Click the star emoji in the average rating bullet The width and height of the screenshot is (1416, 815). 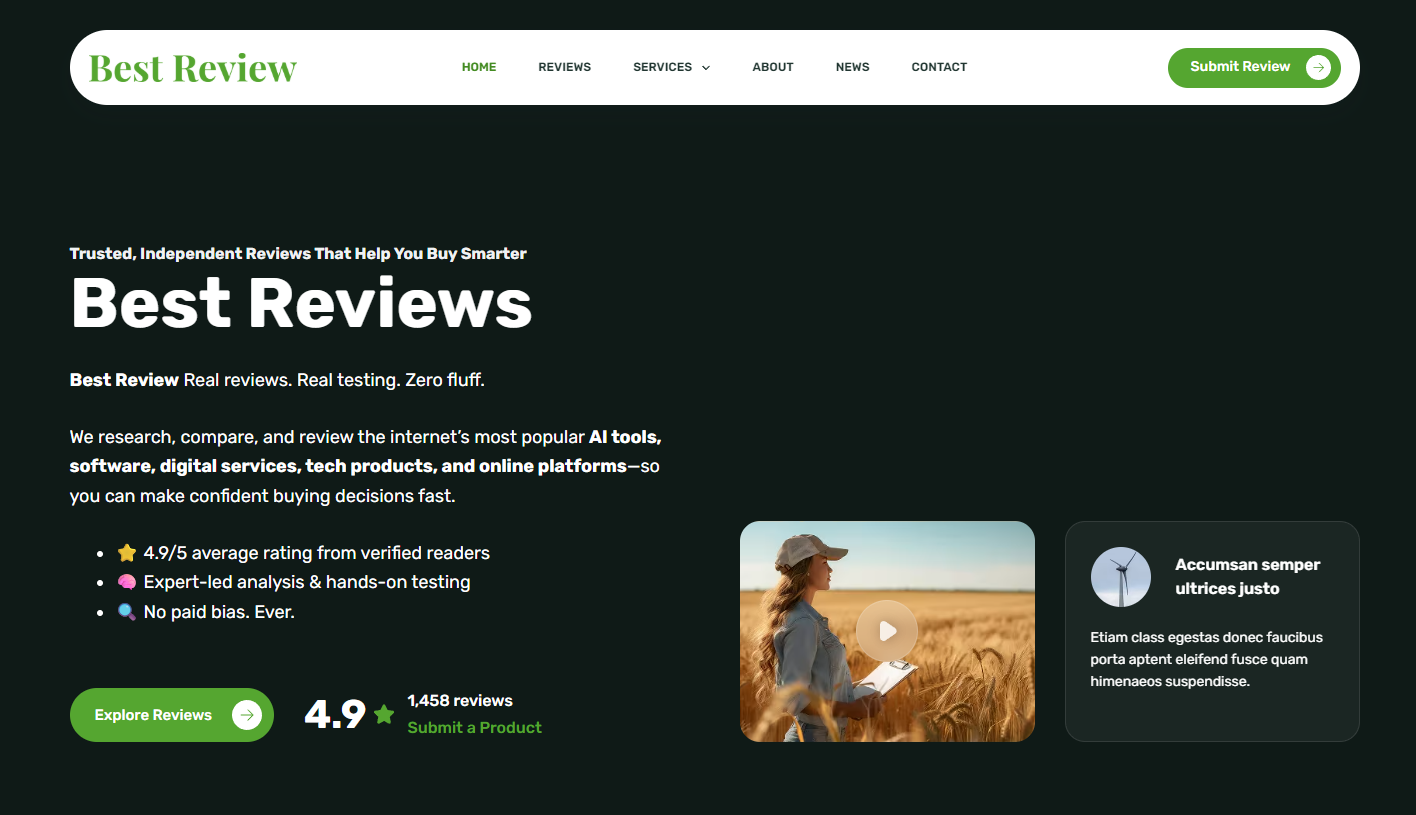pyautogui.click(x=126, y=552)
